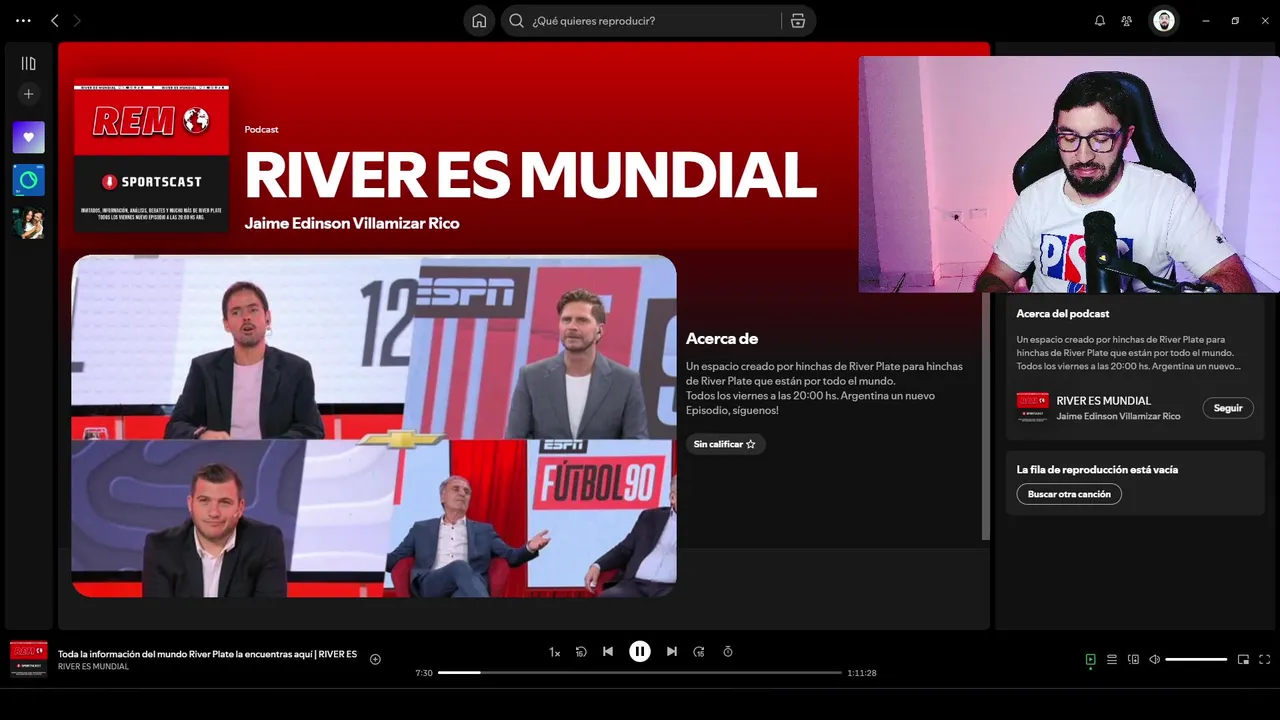1280x720 pixels.
Task: Toggle the Now Playing view
Action: click(1091, 660)
